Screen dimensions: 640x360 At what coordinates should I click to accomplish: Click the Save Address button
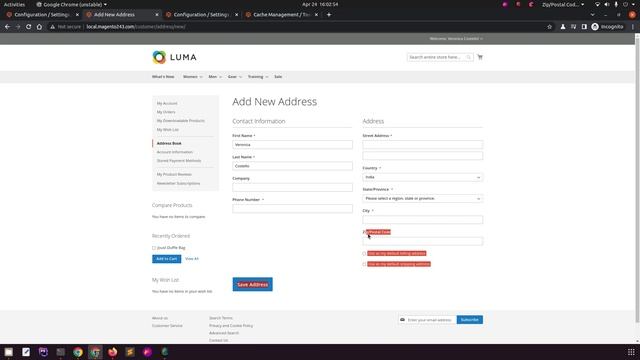click(253, 284)
